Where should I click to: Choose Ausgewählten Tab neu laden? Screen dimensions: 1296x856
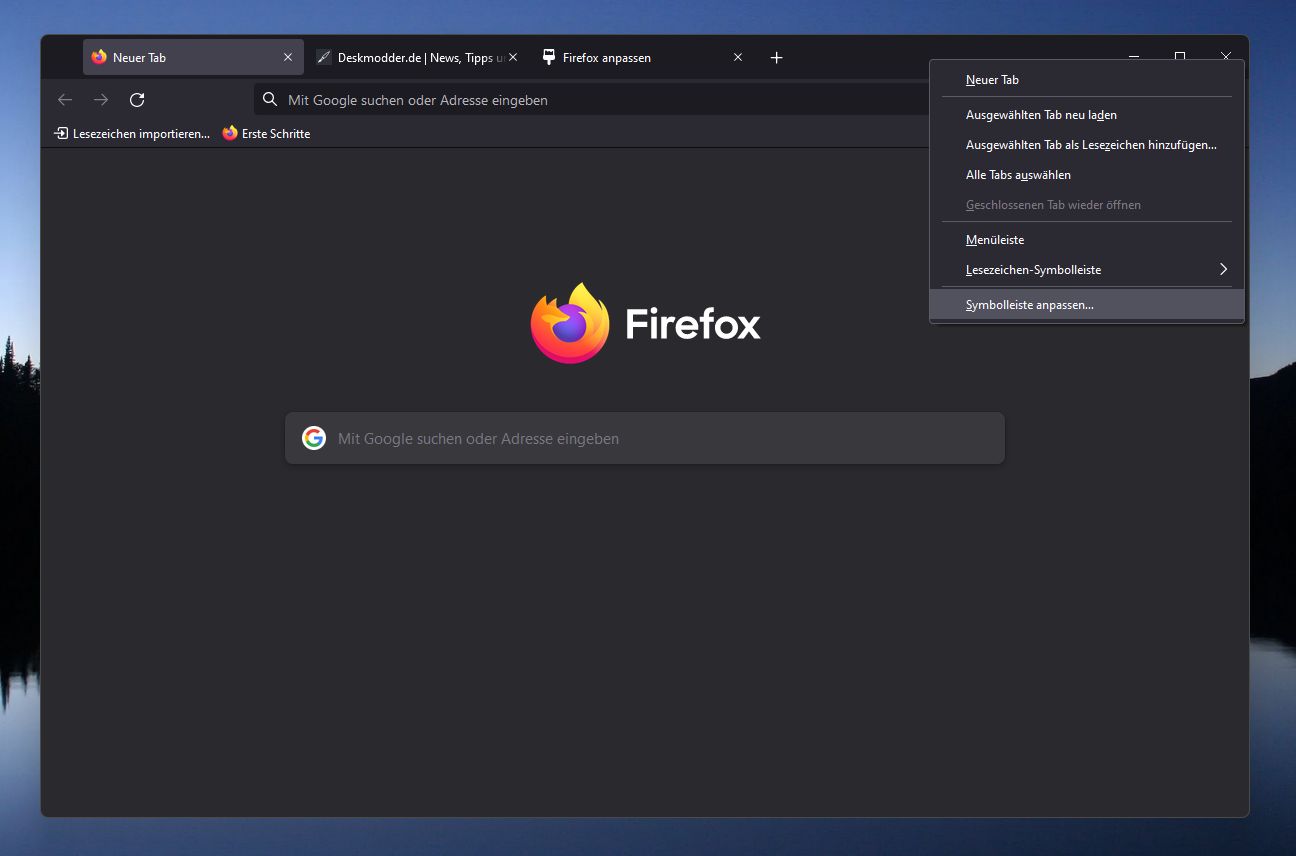(1041, 115)
